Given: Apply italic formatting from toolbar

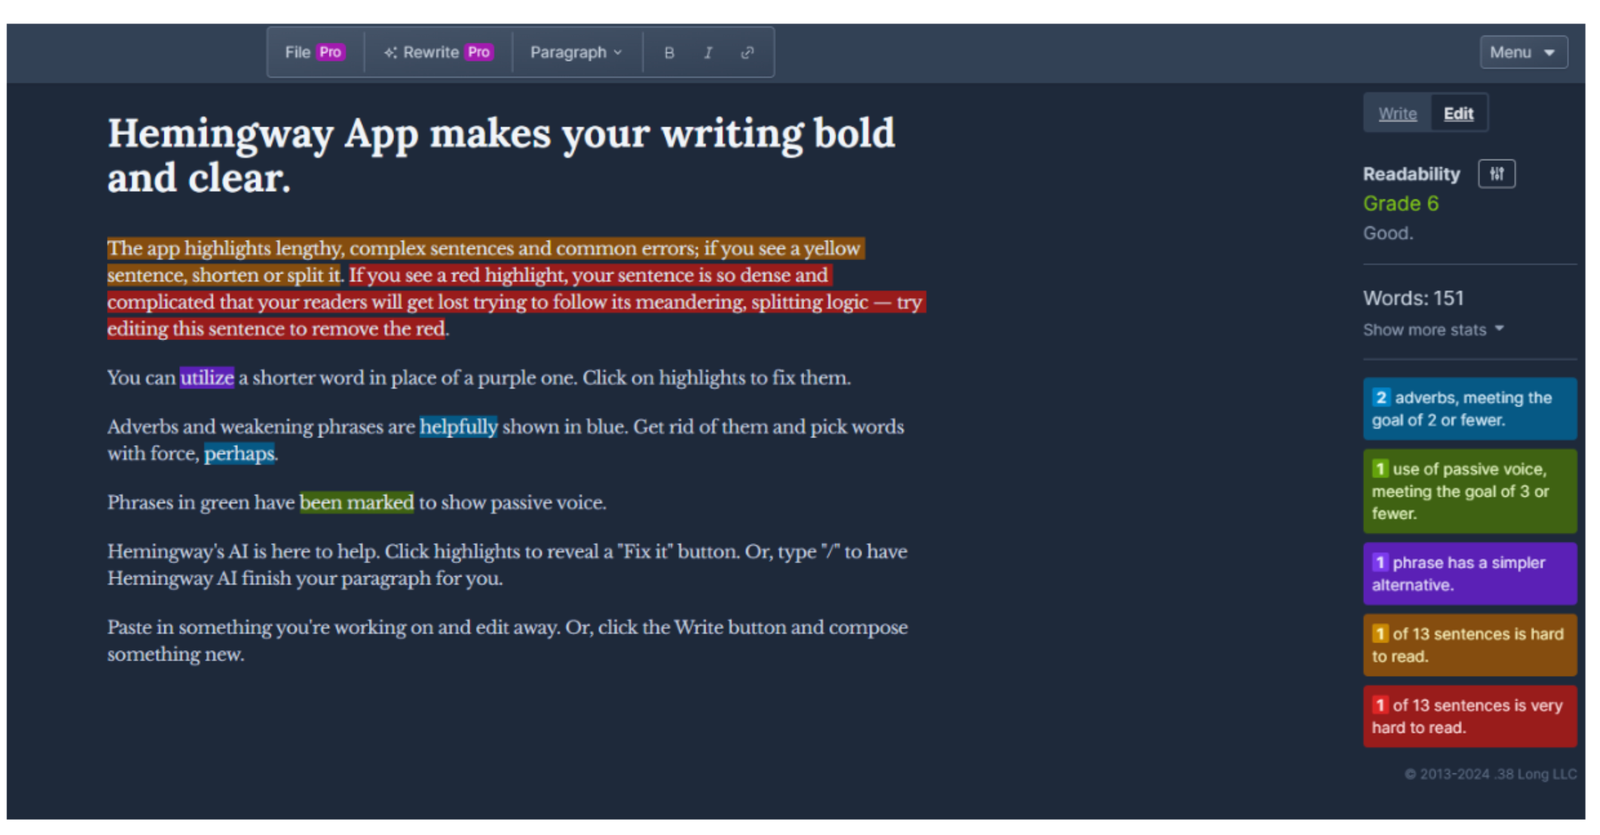Looking at the screenshot, I should [x=708, y=53].
